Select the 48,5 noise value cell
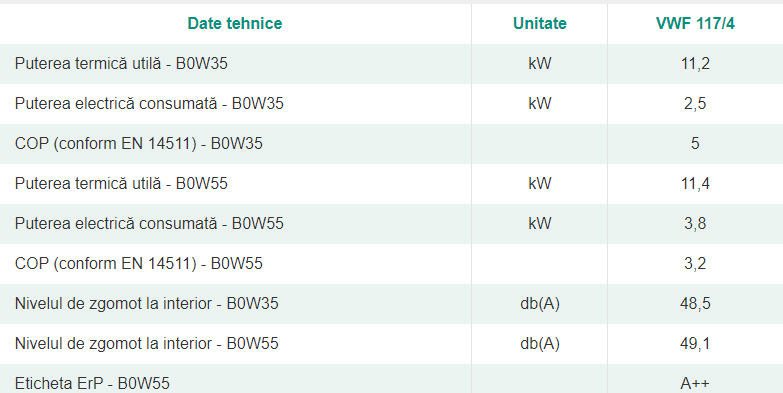 (x=695, y=303)
